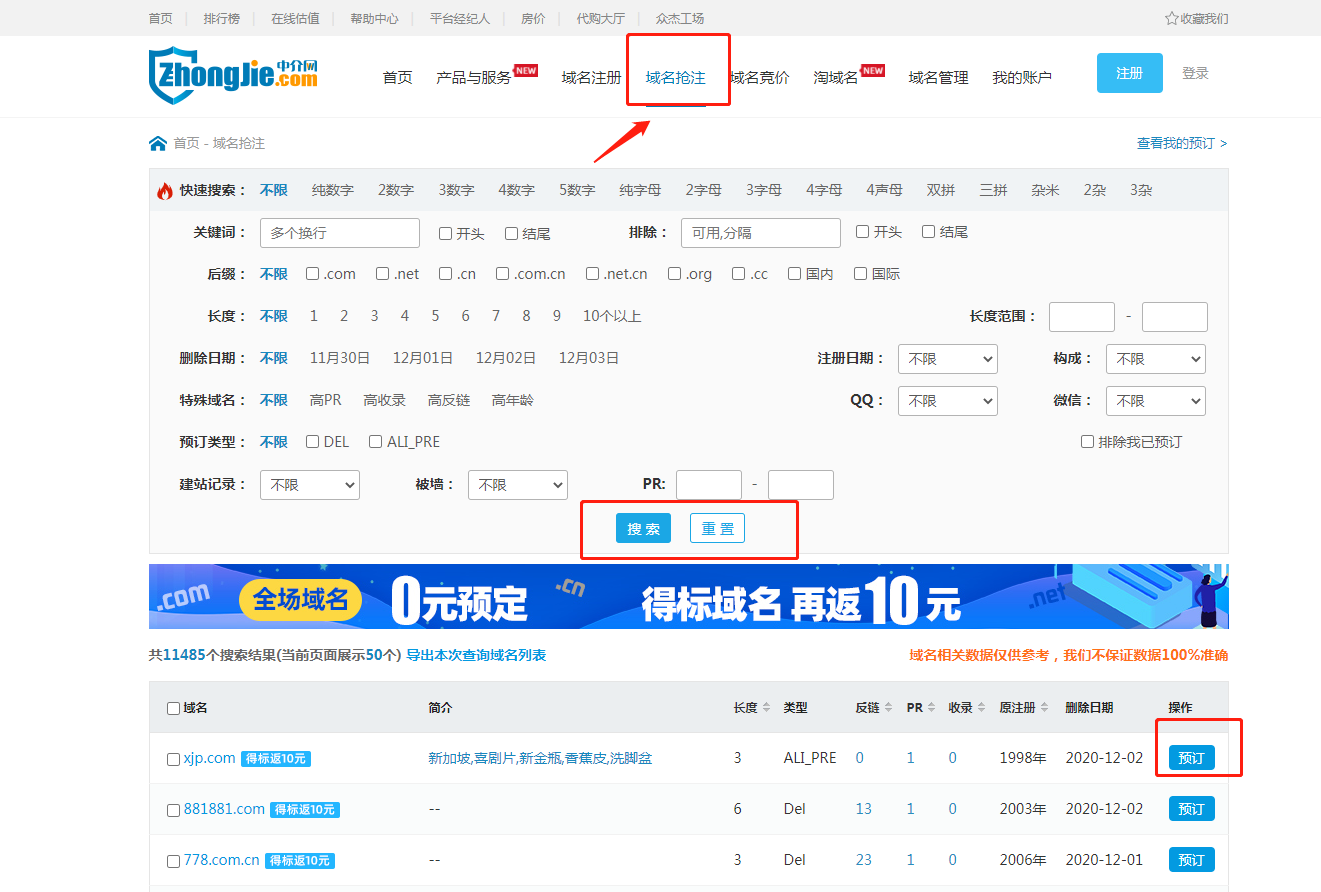Sort results by 反链 column arrows
This screenshot has height=892, width=1321.
(888, 708)
